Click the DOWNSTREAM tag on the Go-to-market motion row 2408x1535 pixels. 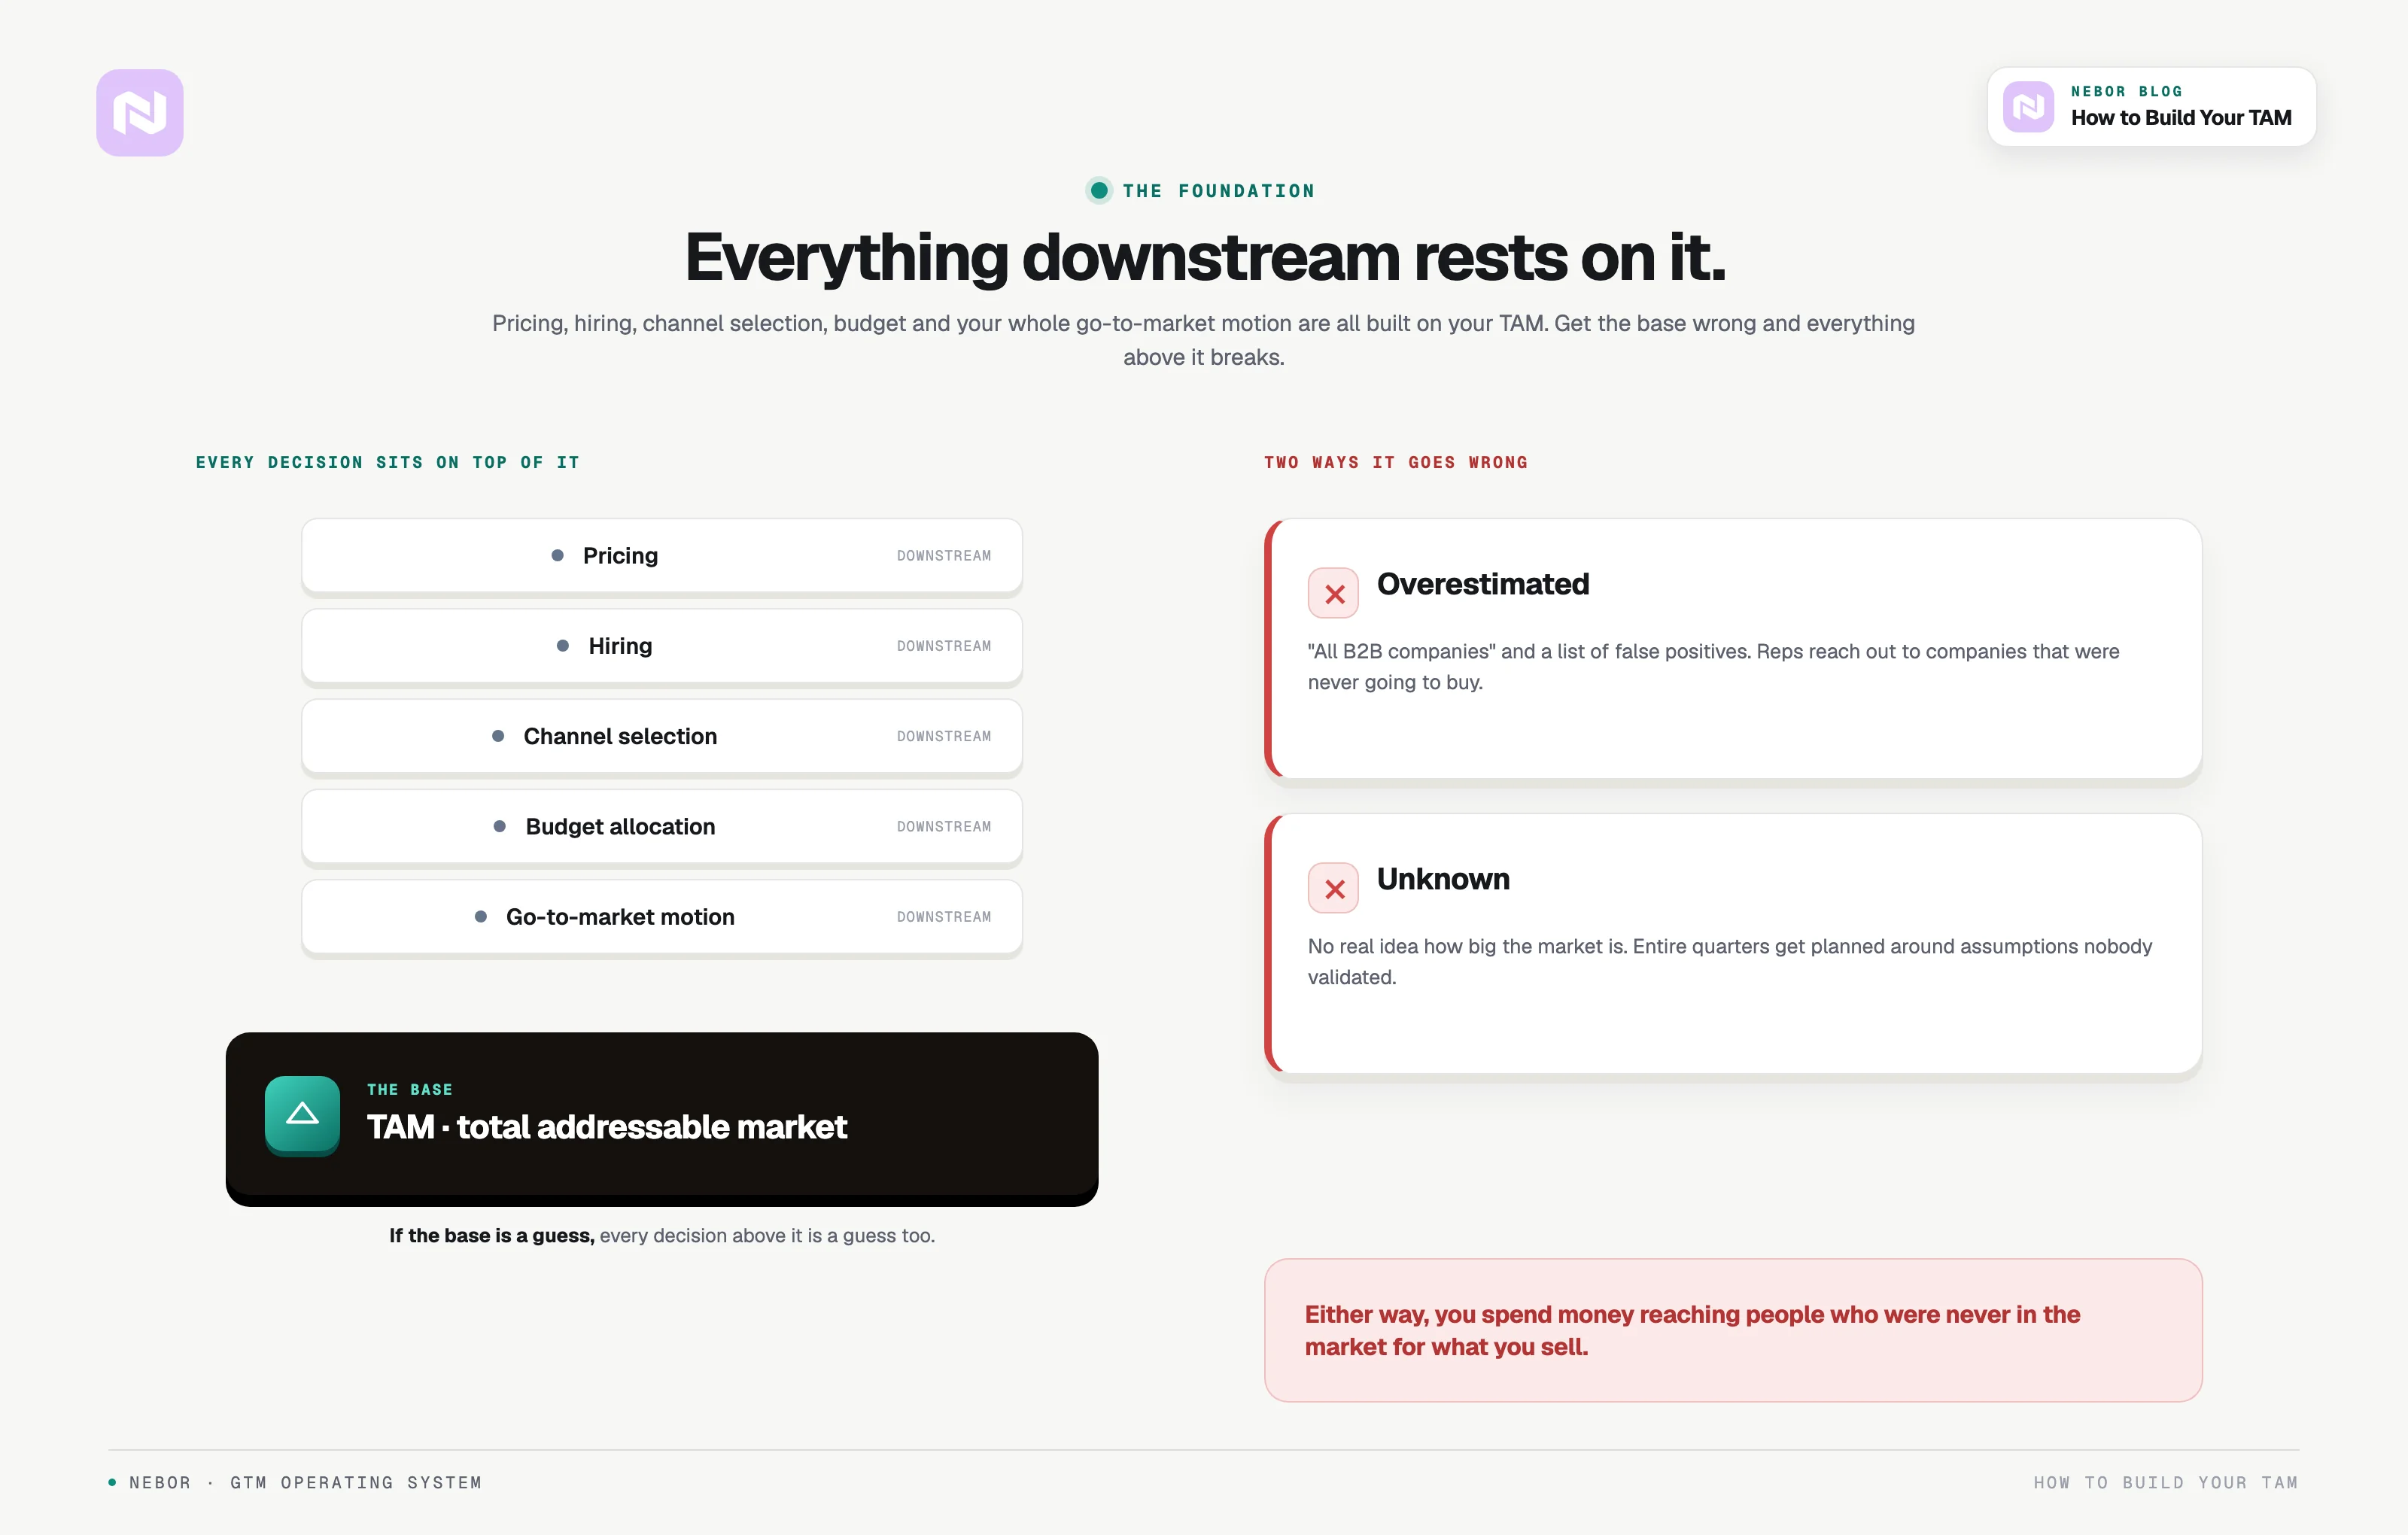(944, 916)
